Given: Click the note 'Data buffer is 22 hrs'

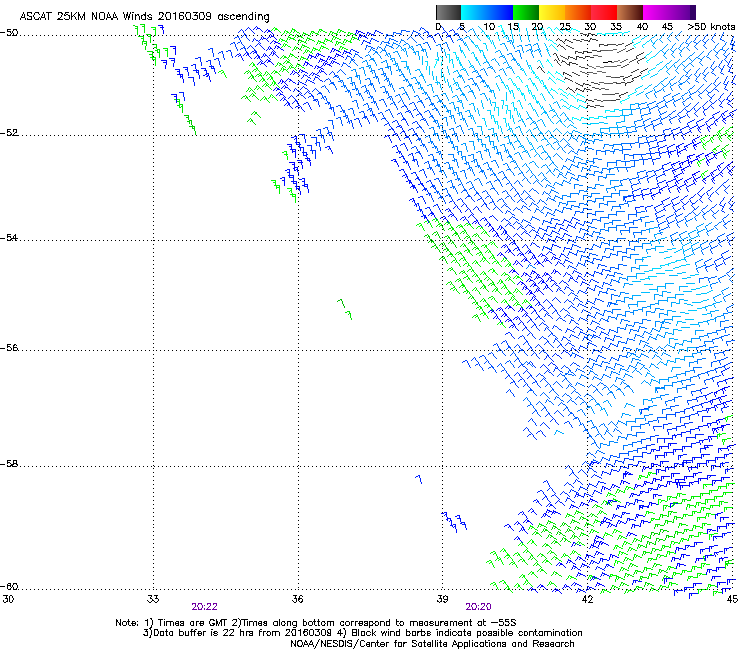Looking at the screenshot, I should coord(204,633).
